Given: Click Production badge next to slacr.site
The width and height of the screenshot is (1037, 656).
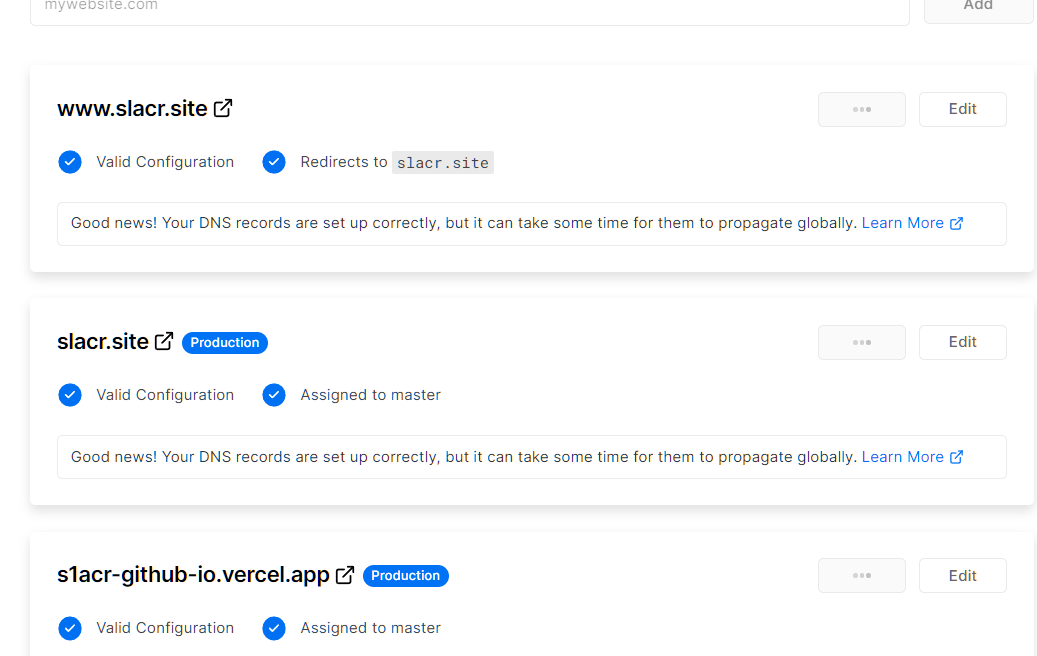Looking at the screenshot, I should coord(225,342).
